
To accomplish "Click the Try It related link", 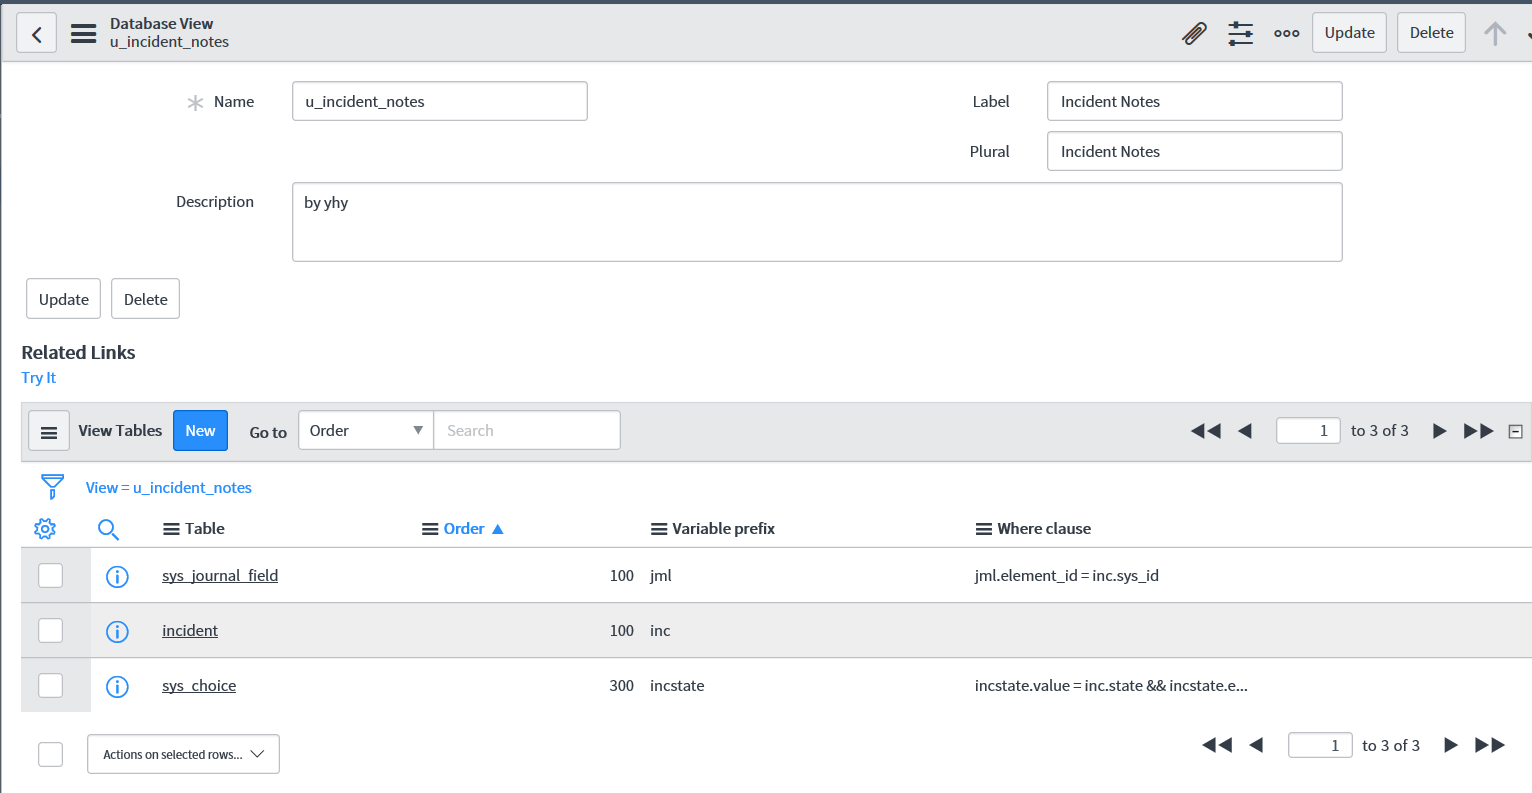I will tap(38, 377).
